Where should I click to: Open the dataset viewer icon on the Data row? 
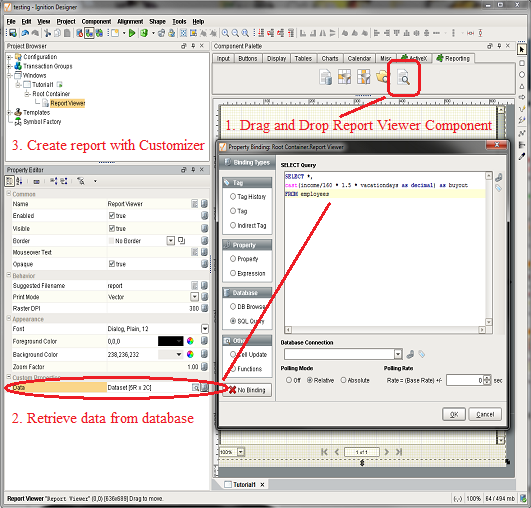tap(195, 387)
